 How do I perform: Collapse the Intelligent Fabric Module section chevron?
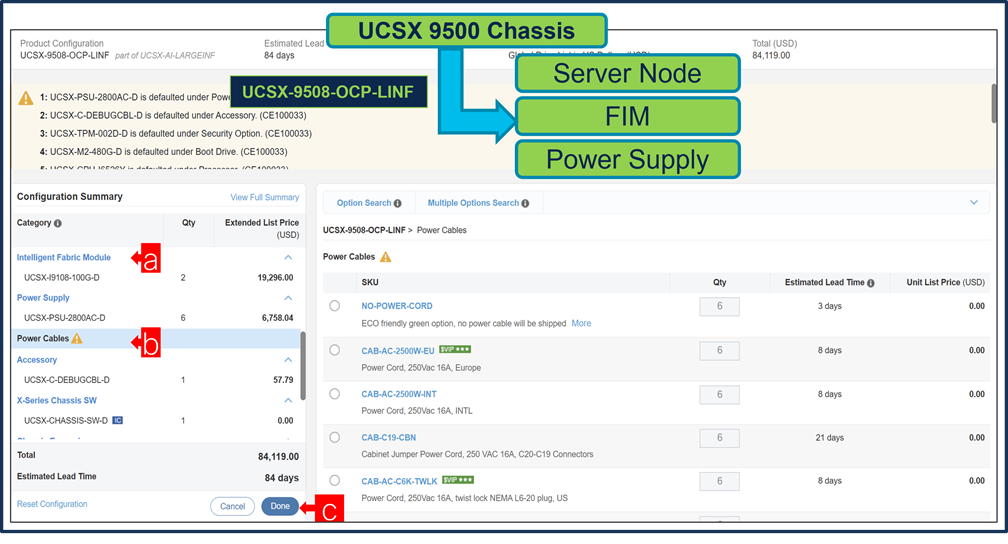[288, 257]
